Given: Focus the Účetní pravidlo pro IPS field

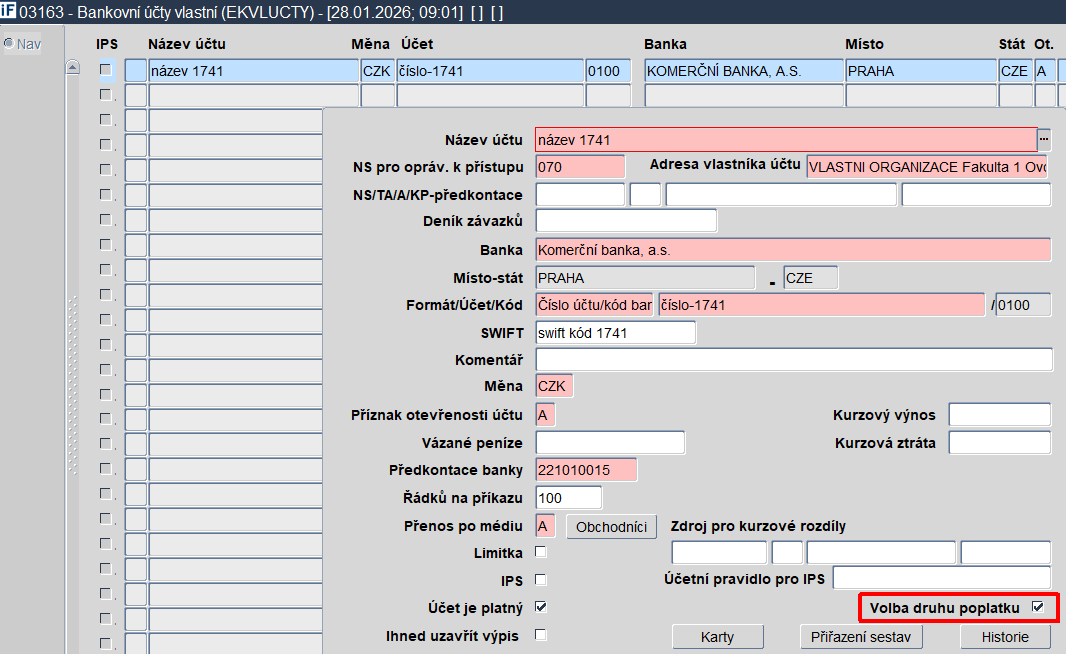Looking at the screenshot, I should 942,579.
